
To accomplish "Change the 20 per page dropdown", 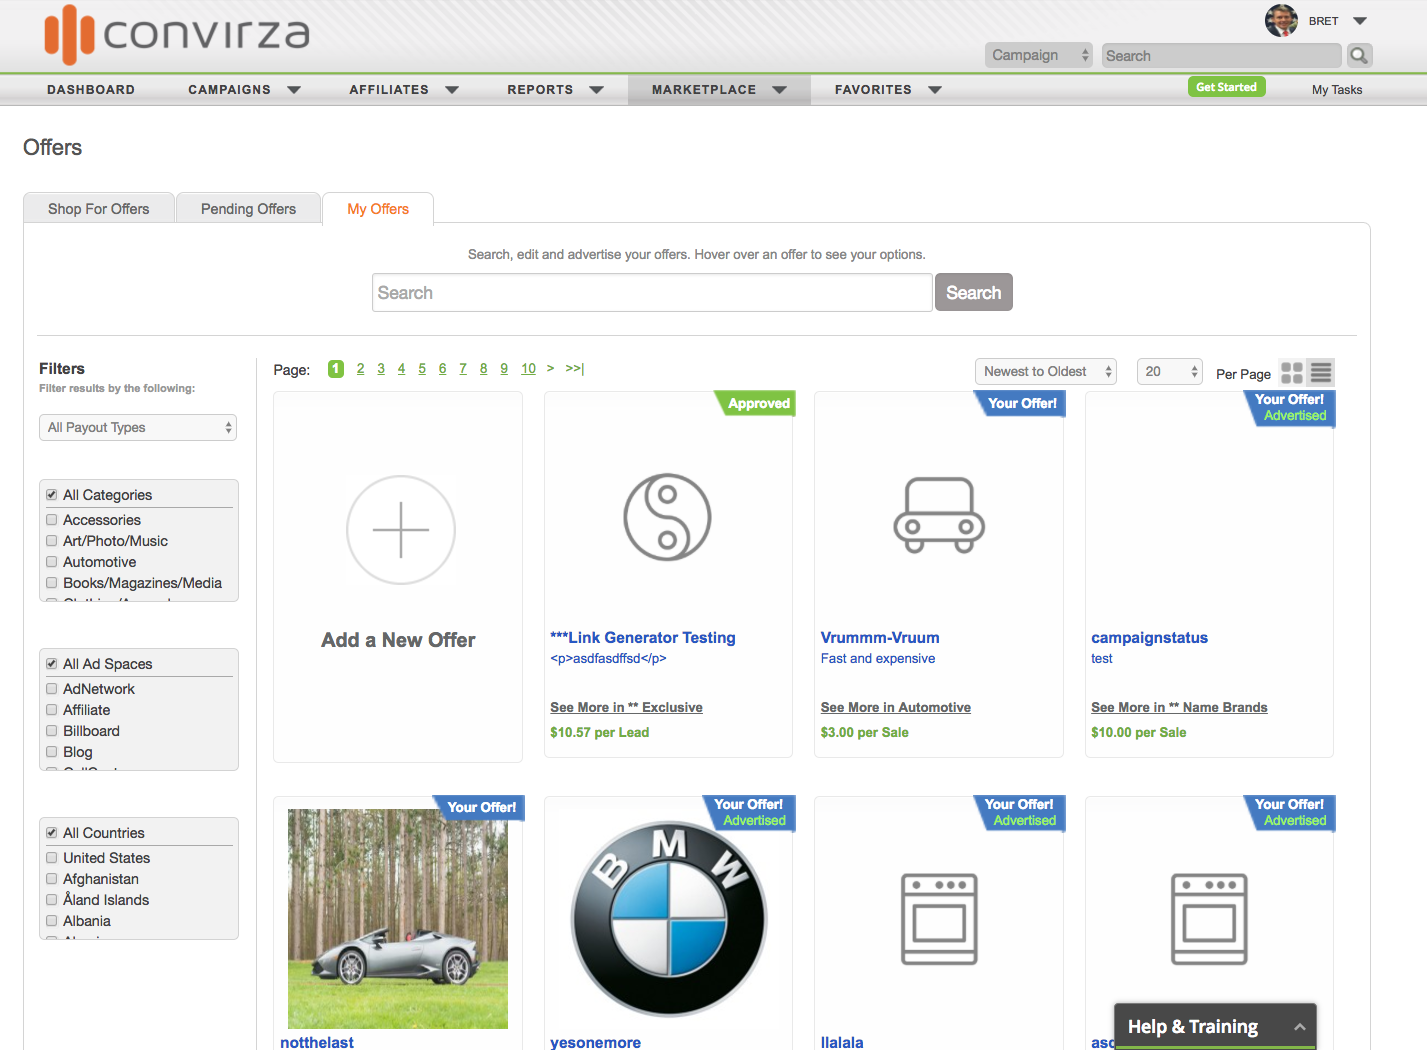I will [1169, 371].
